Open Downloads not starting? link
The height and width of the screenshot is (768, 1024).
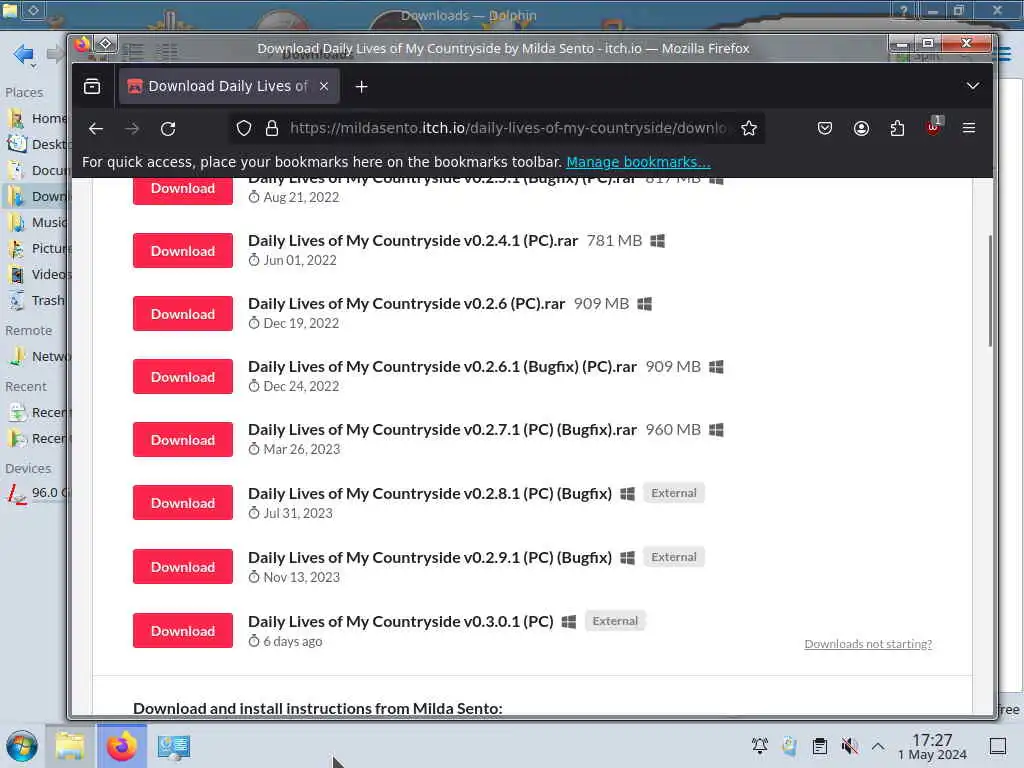pos(868,644)
